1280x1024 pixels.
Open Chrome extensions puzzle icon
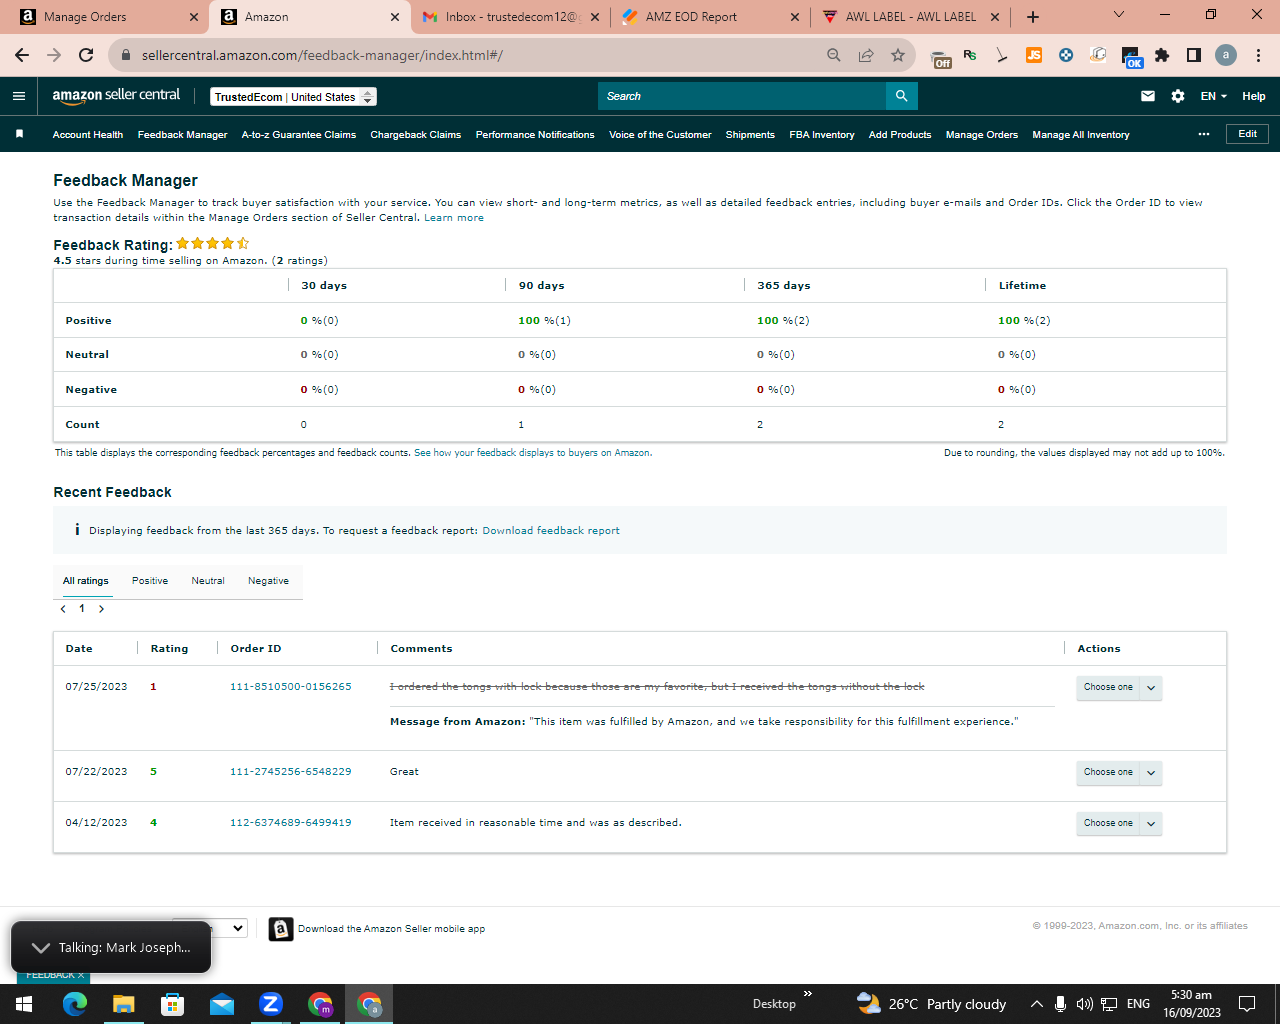tap(1162, 55)
